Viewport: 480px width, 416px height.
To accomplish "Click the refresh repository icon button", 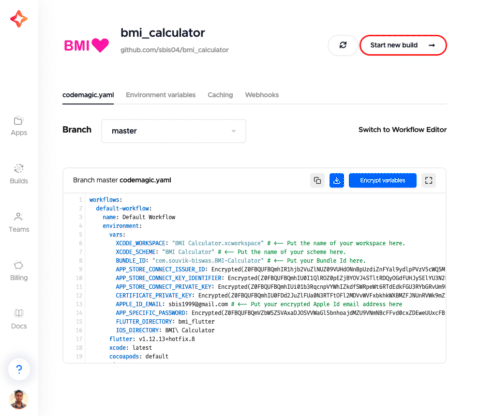I will tap(343, 45).
